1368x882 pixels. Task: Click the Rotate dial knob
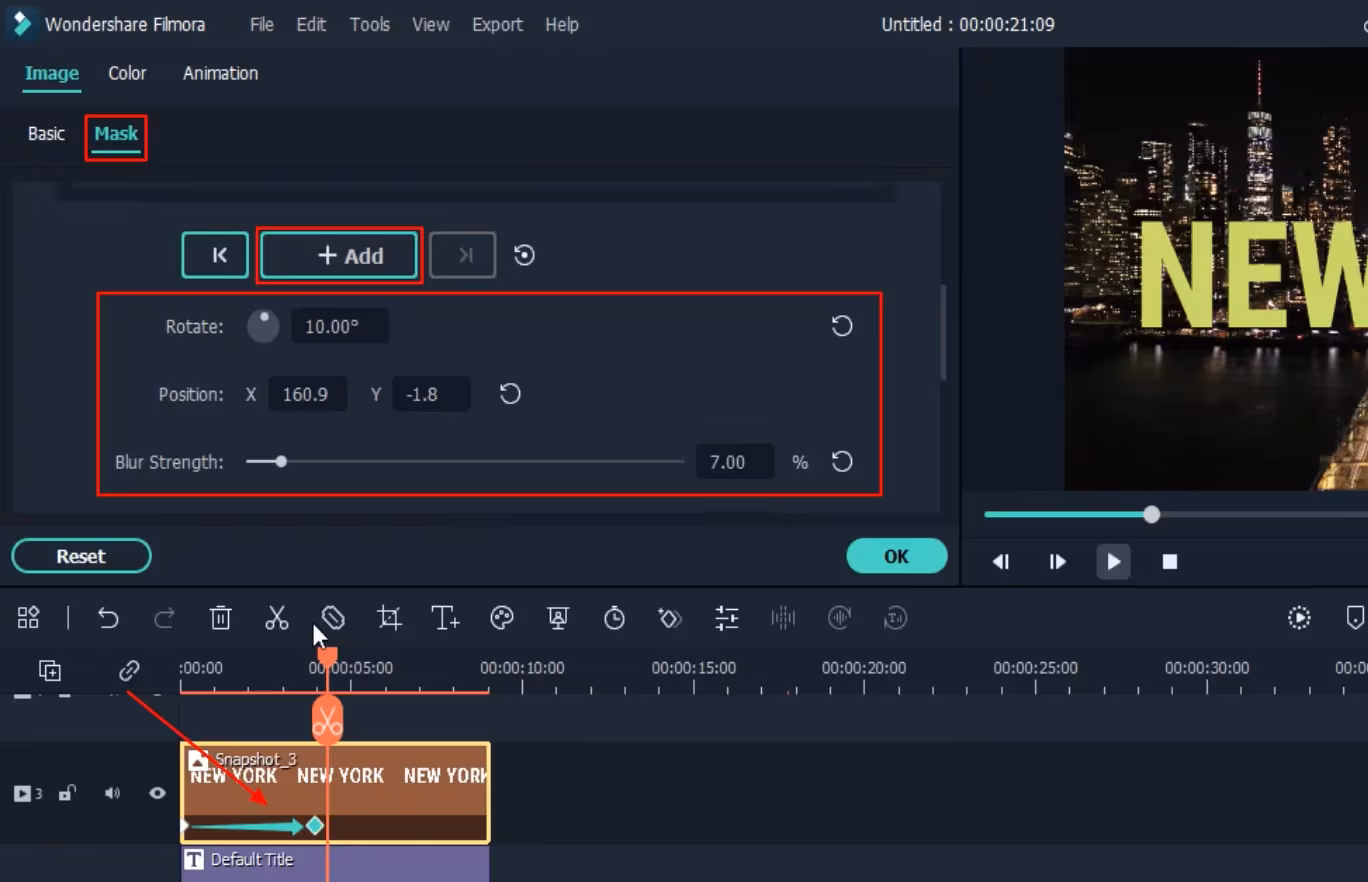(x=263, y=326)
